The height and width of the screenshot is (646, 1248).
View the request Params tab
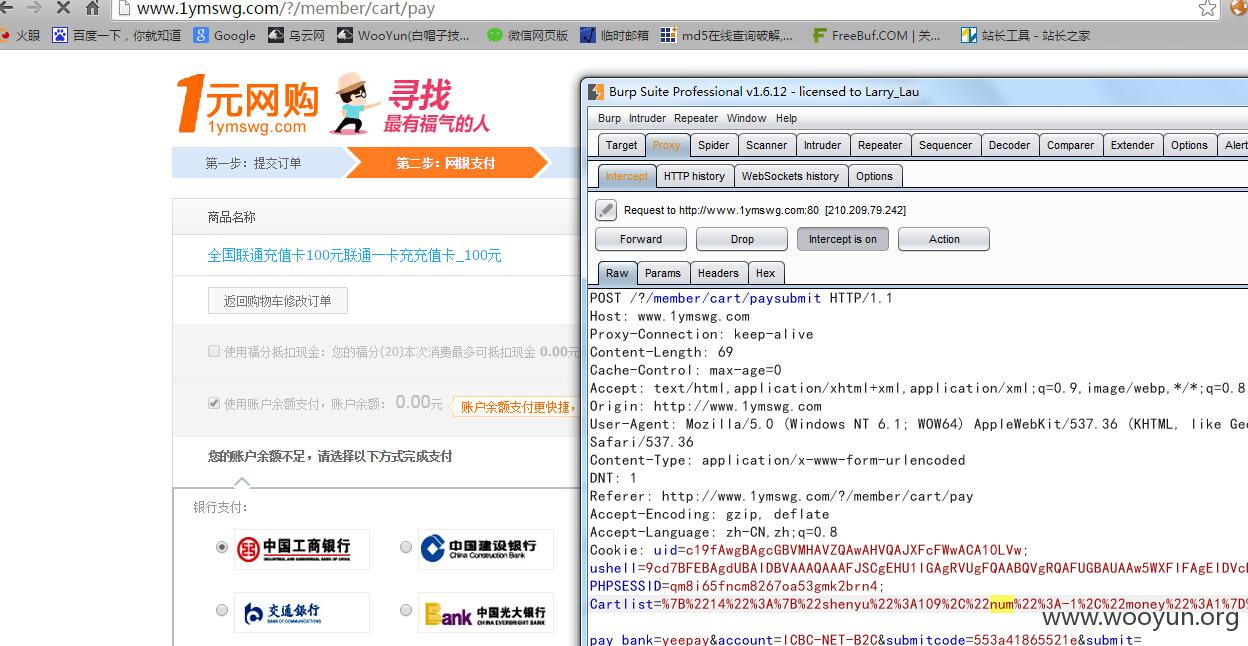click(x=662, y=273)
